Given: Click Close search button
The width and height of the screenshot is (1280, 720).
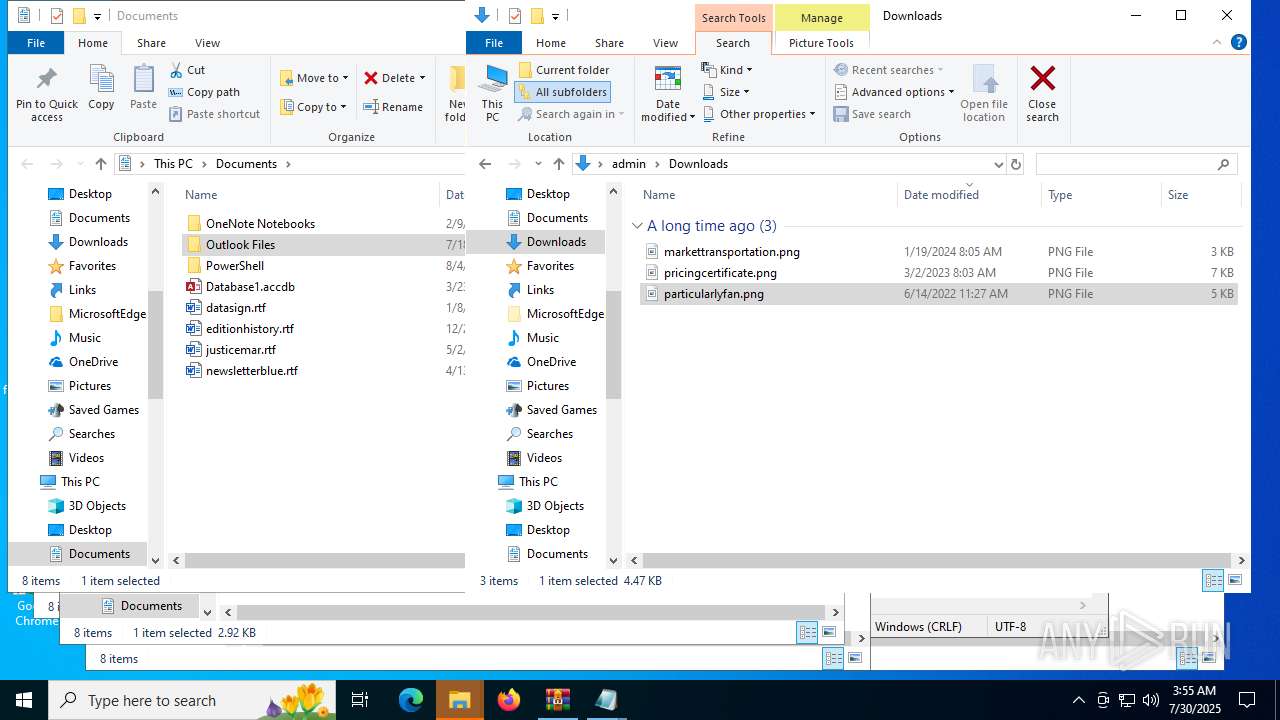Looking at the screenshot, I should click(1042, 94).
